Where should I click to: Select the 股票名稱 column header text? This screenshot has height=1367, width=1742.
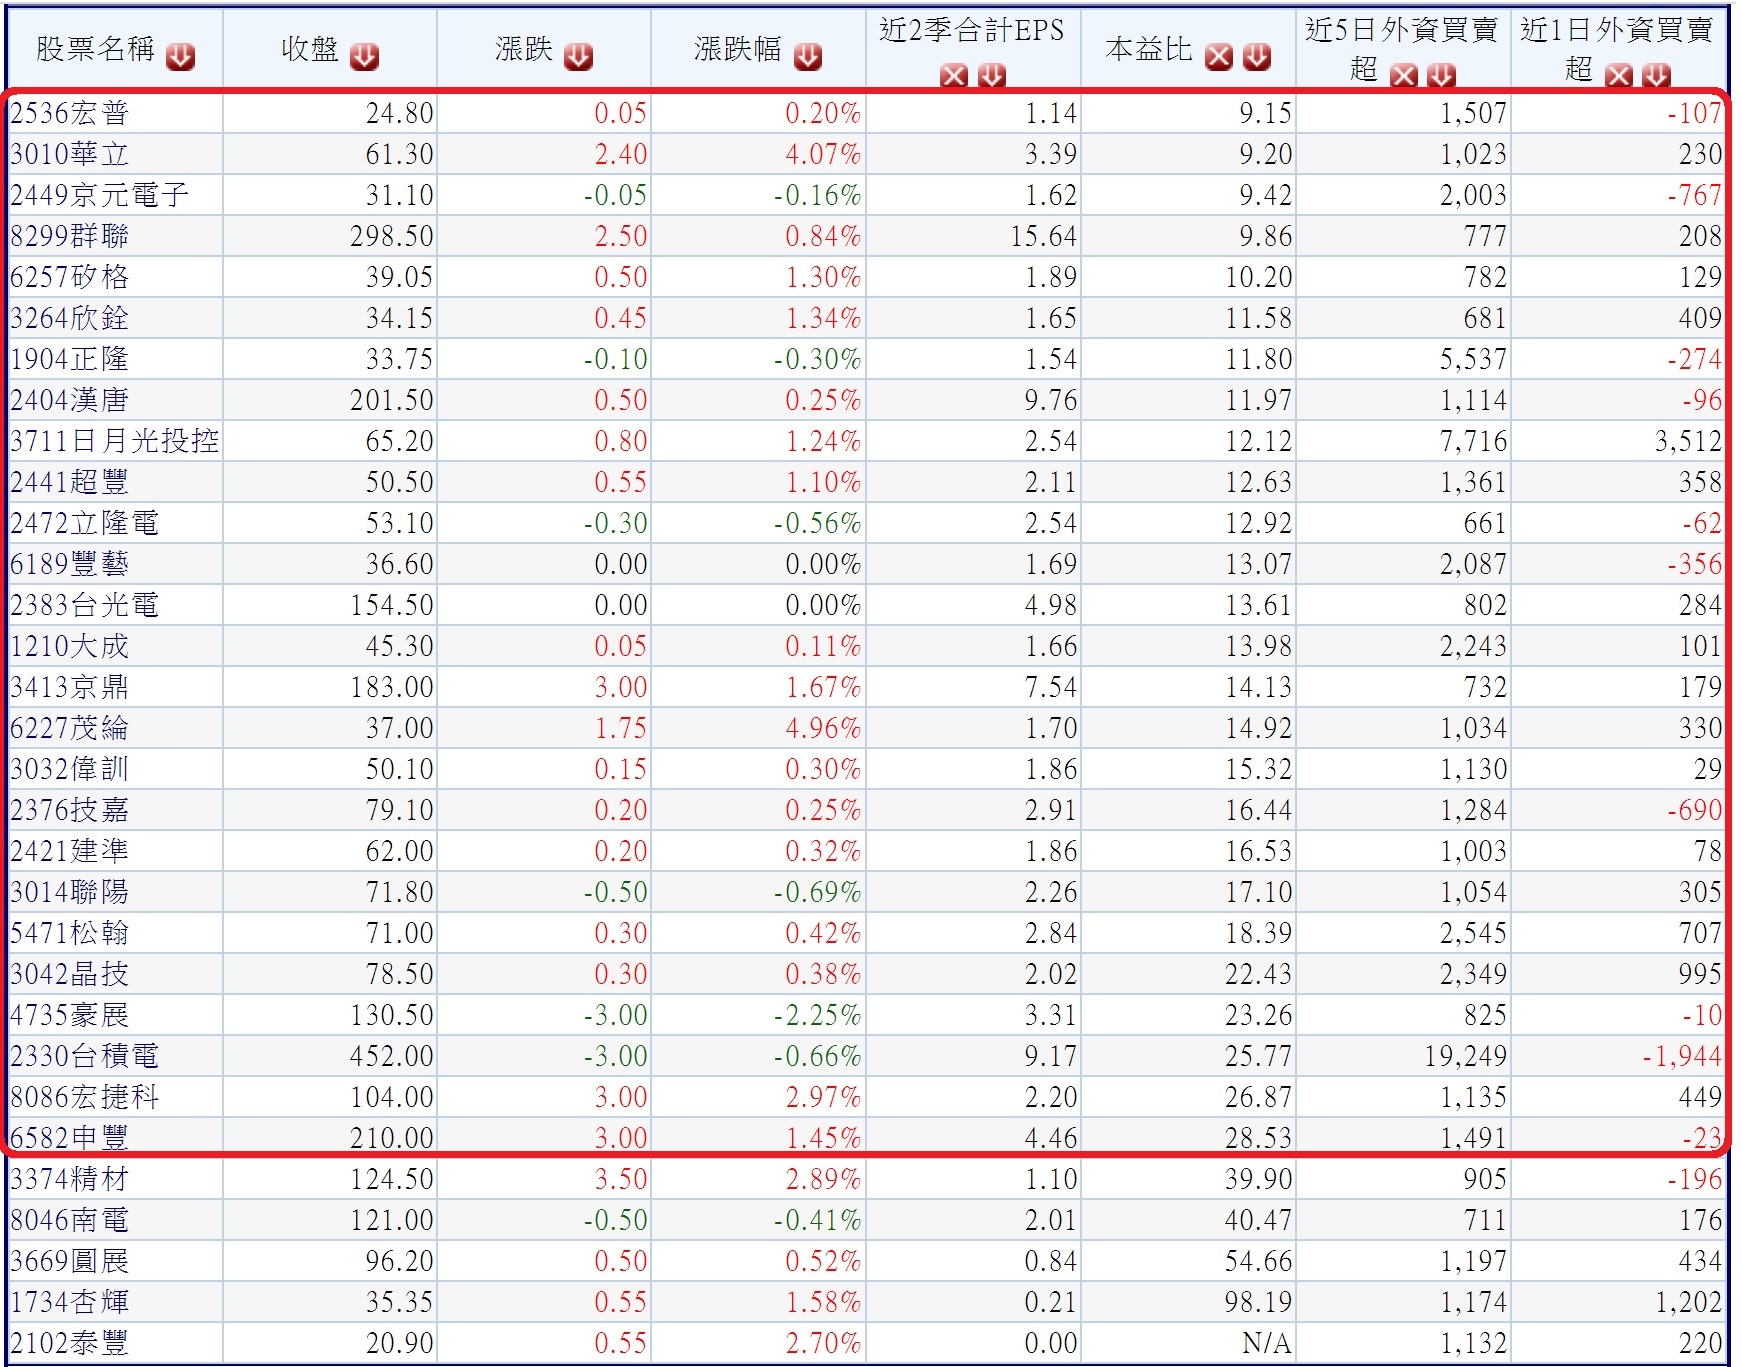tap(96, 48)
